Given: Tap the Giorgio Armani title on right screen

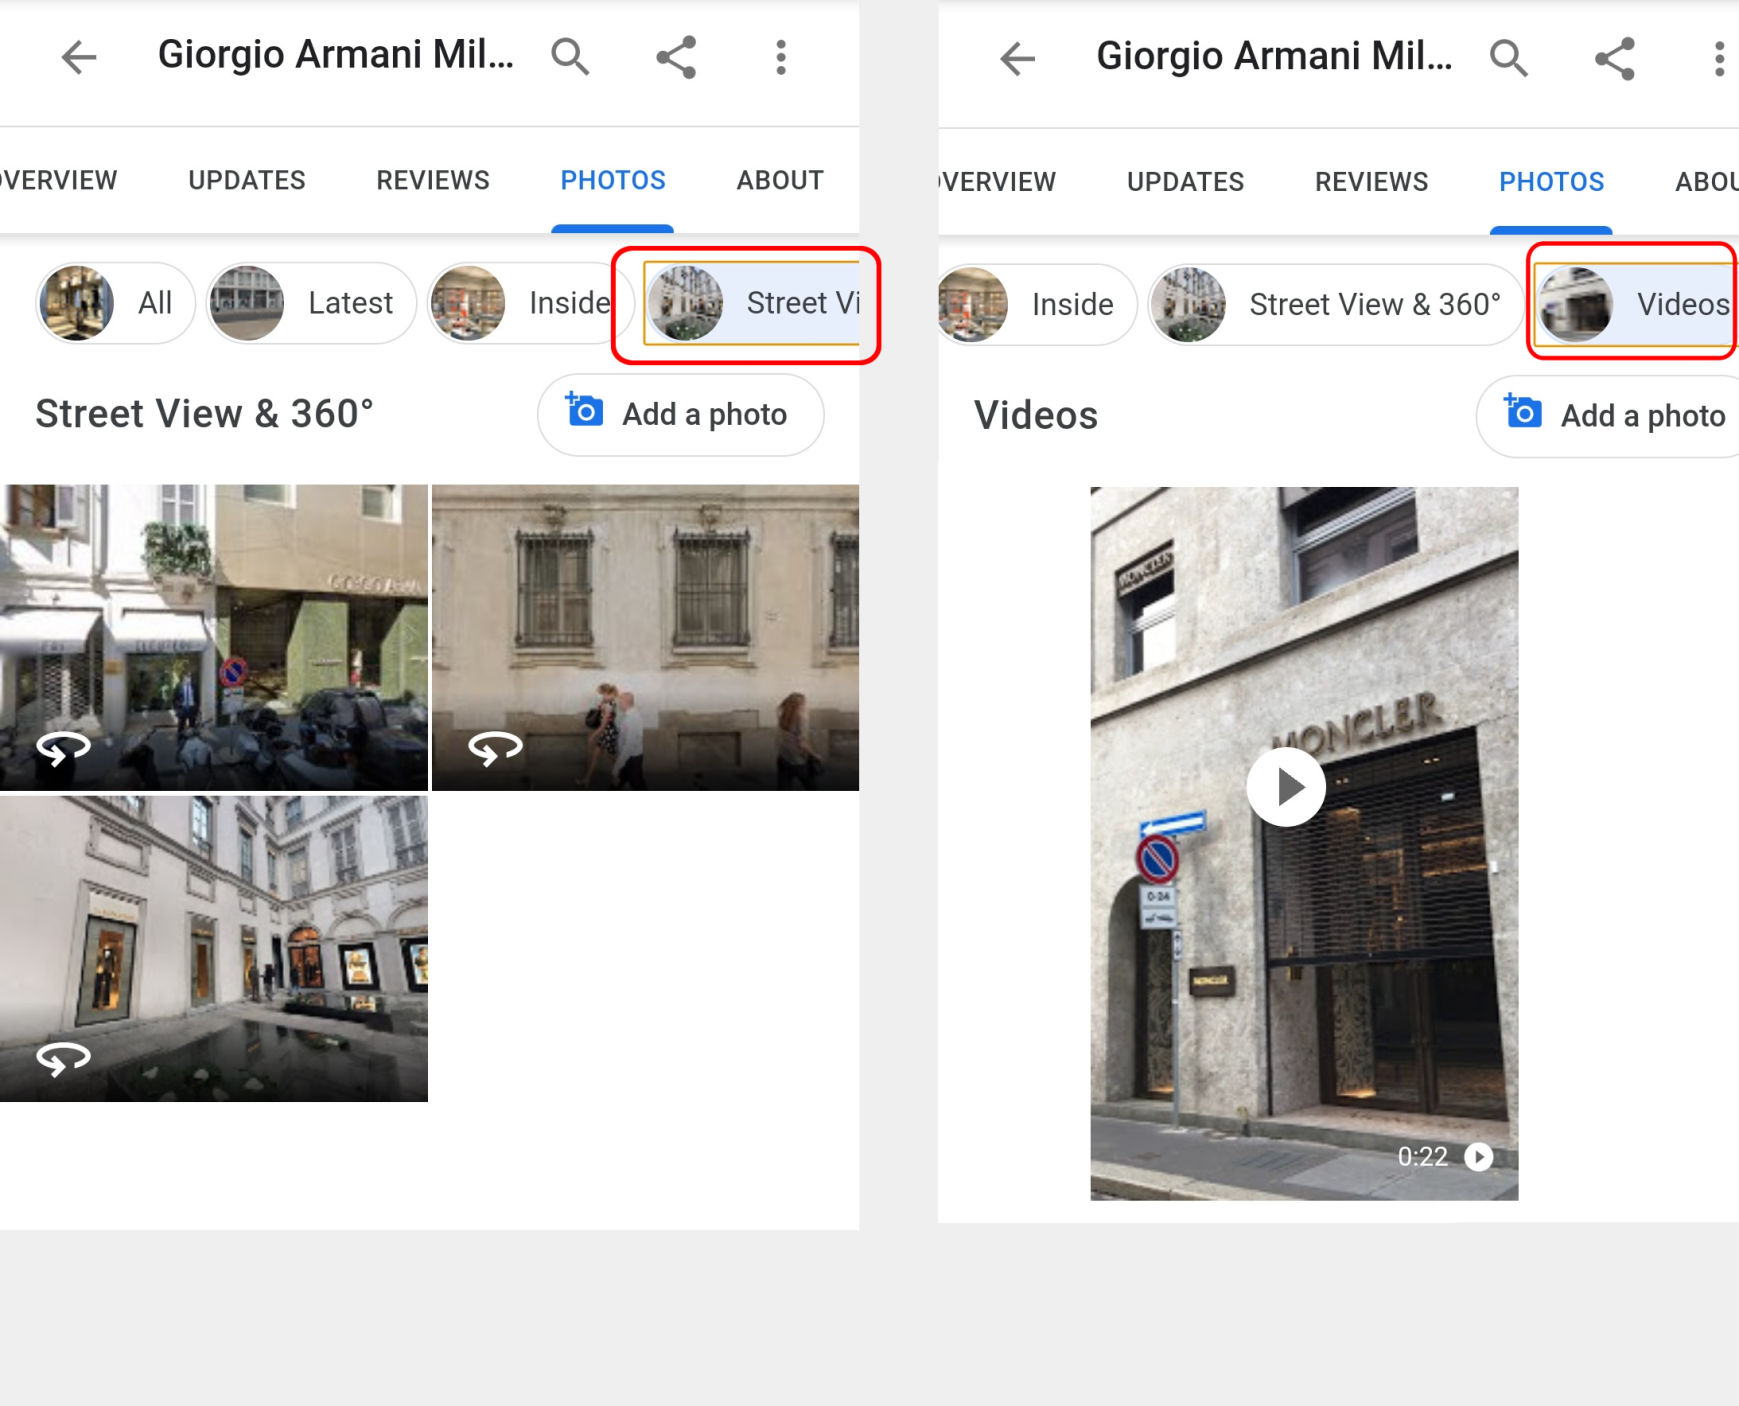Looking at the screenshot, I should [1274, 56].
